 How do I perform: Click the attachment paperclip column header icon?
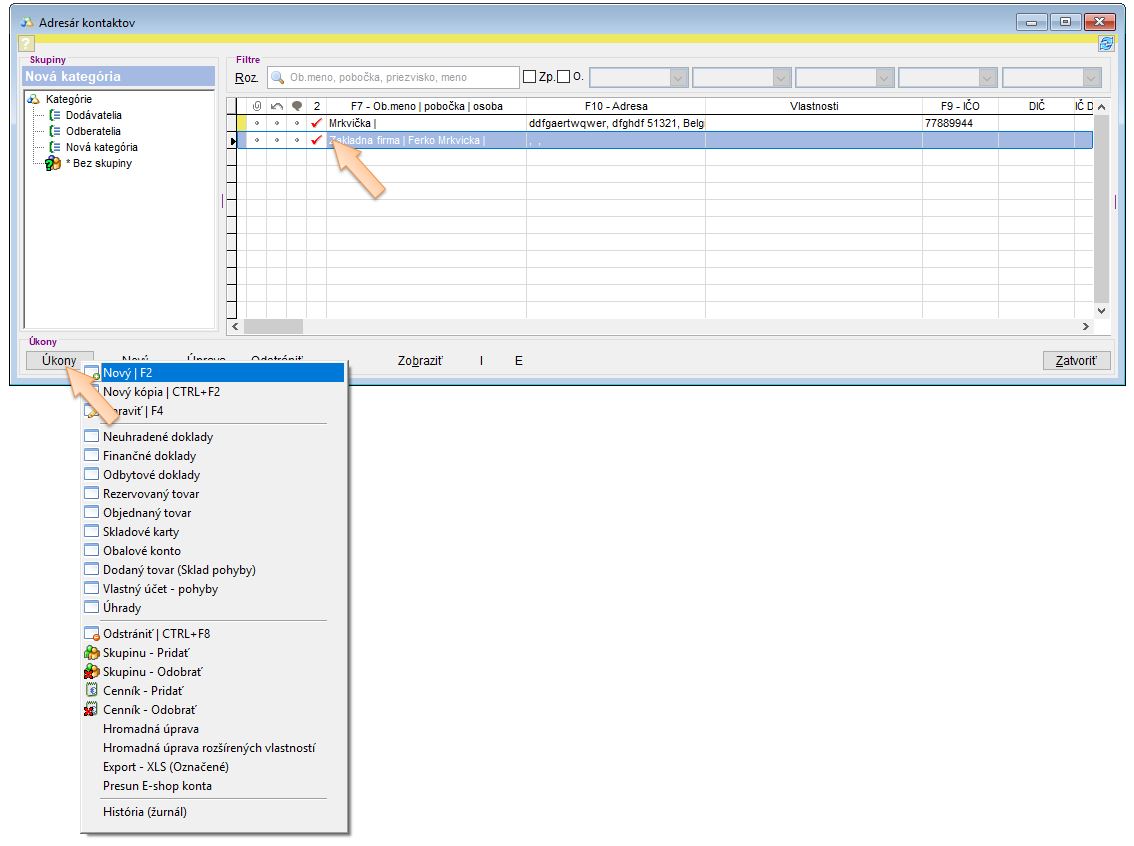pyautogui.click(x=256, y=106)
